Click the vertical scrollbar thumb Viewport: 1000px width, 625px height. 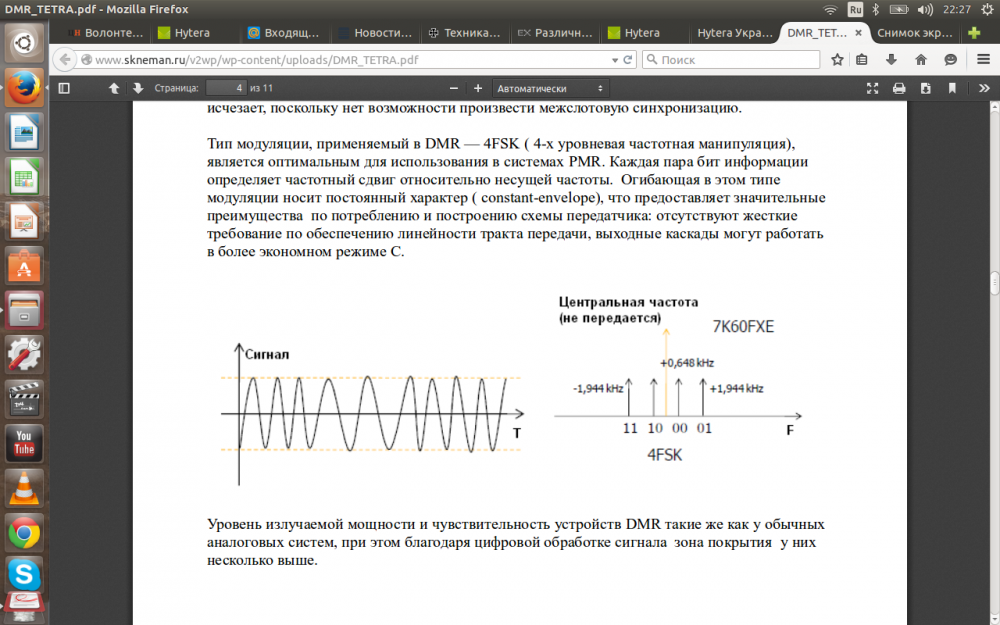point(995,283)
